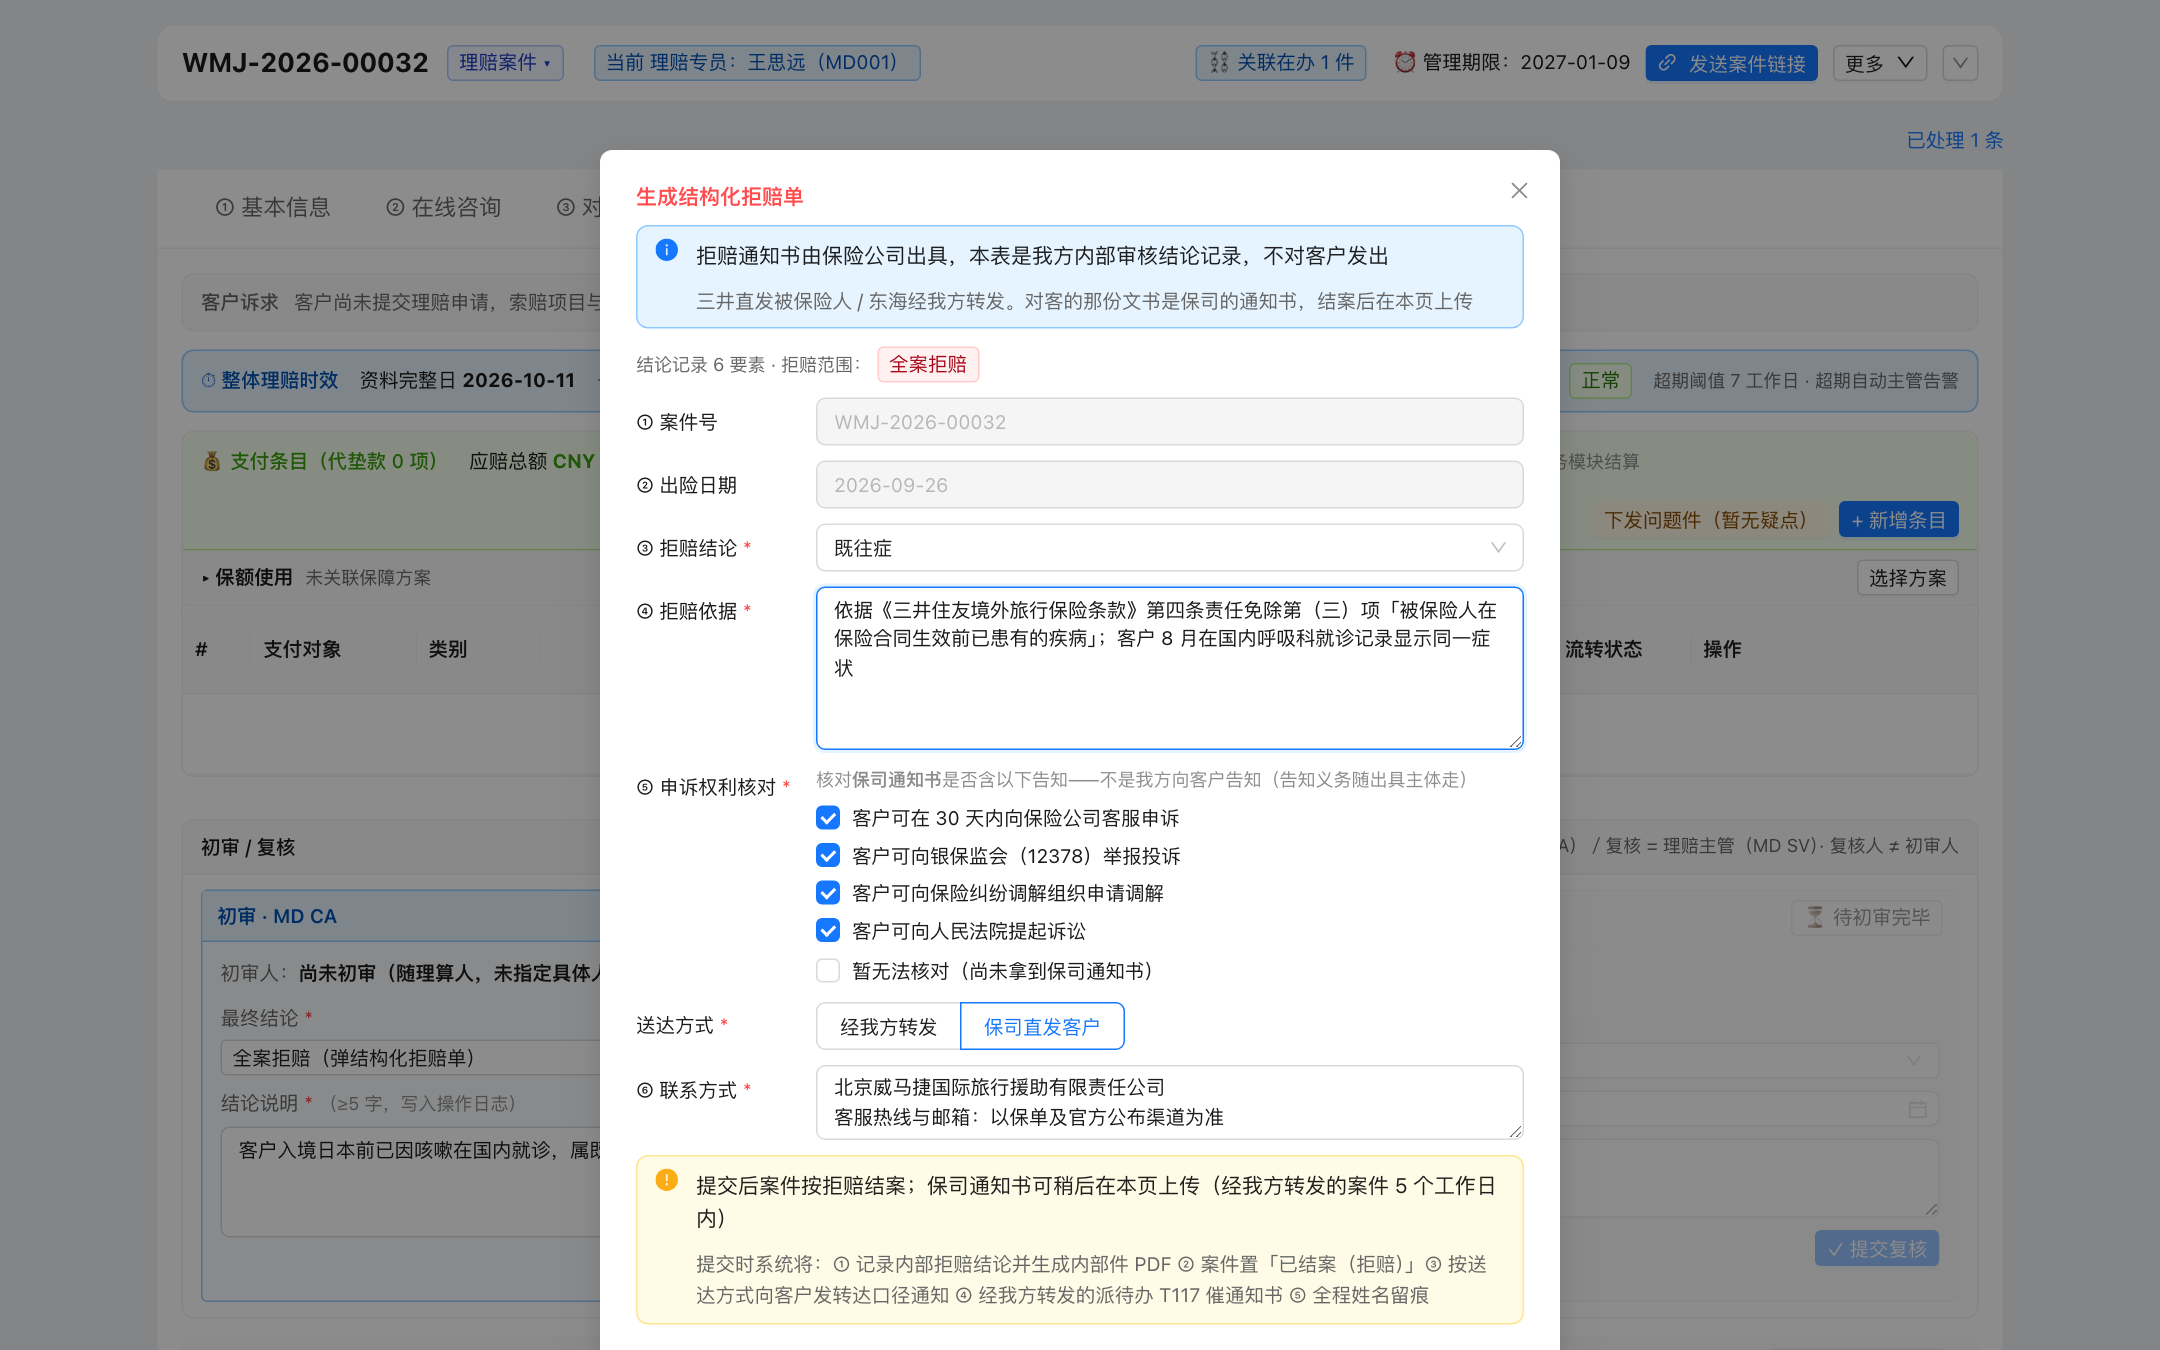Toggle 客户可向保险纠纷调解组织申请调解 checkbox
Viewport: 2160px width, 1350px height.
pos(828,892)
